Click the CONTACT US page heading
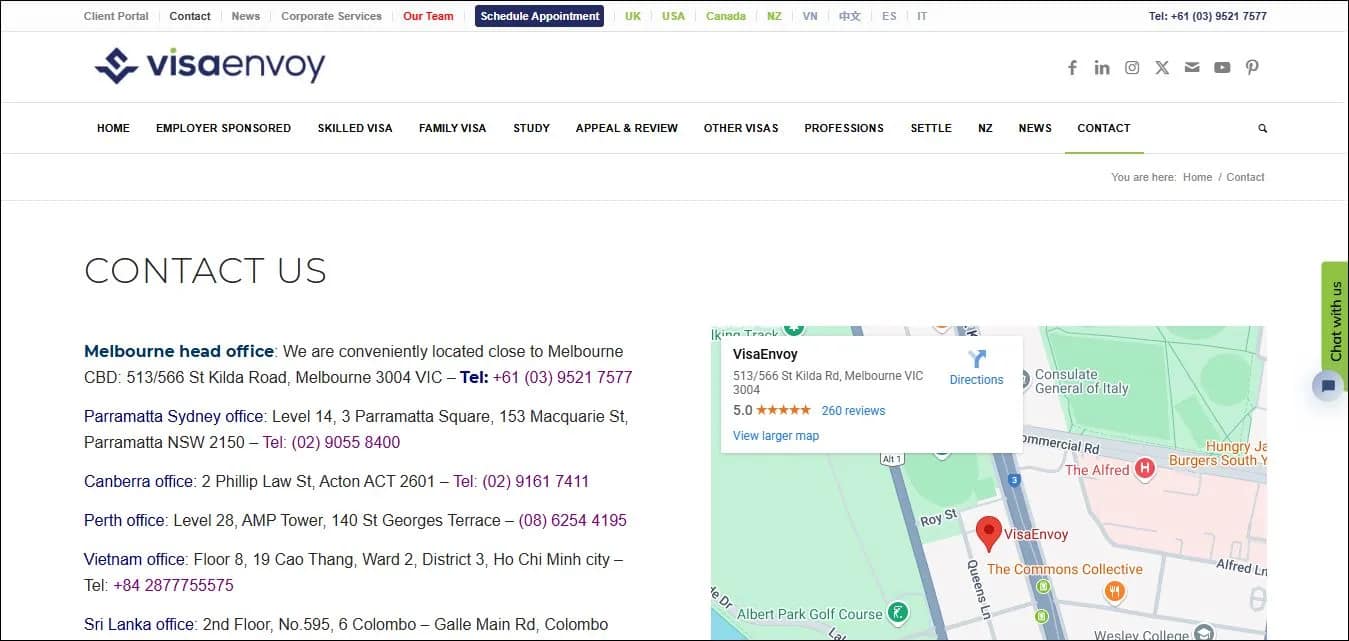The image size is (1349, 641). click(x=205, y=271)
